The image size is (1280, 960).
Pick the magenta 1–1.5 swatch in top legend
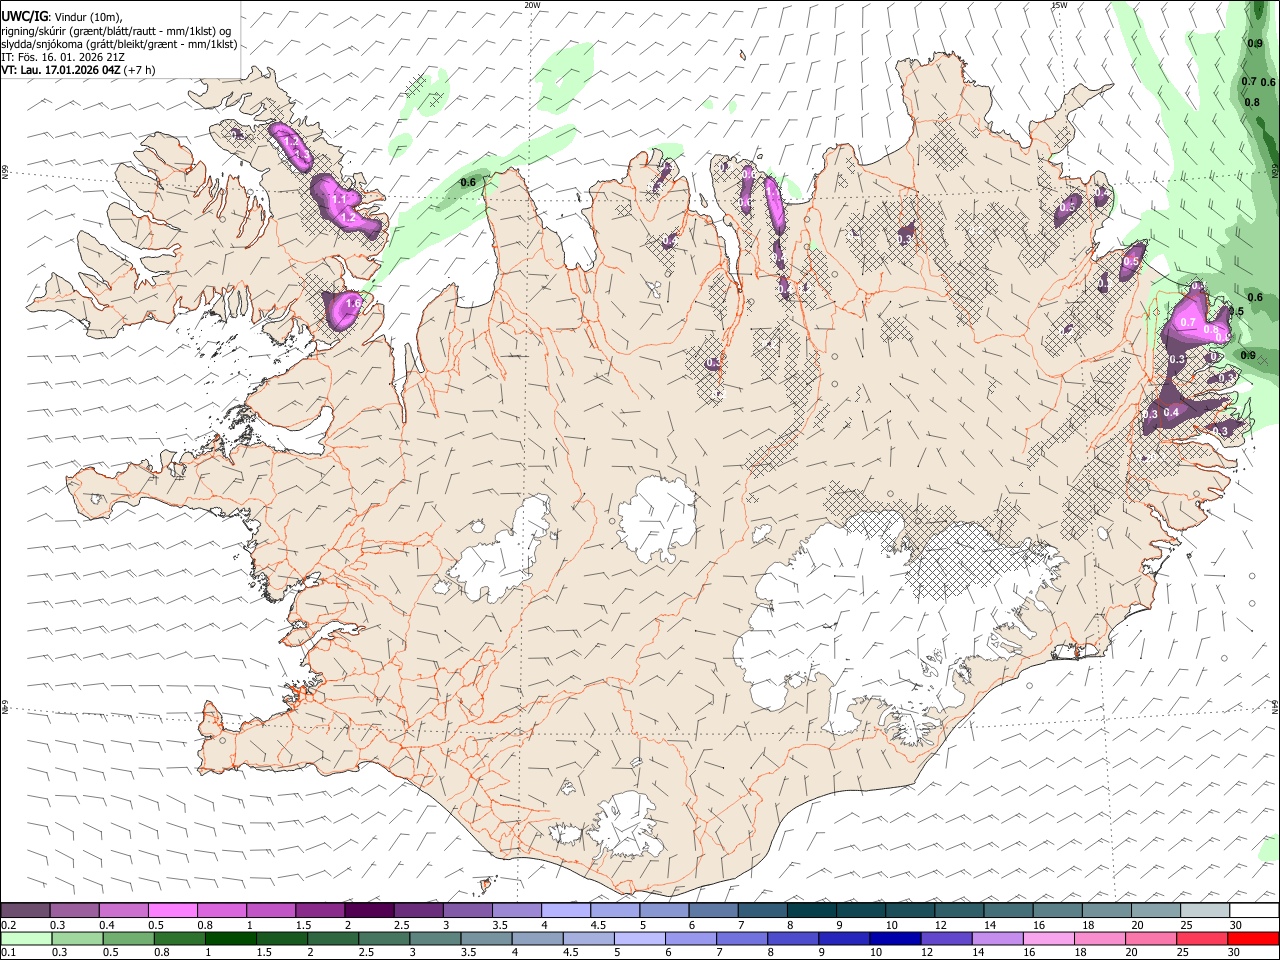tap(271, 910)
